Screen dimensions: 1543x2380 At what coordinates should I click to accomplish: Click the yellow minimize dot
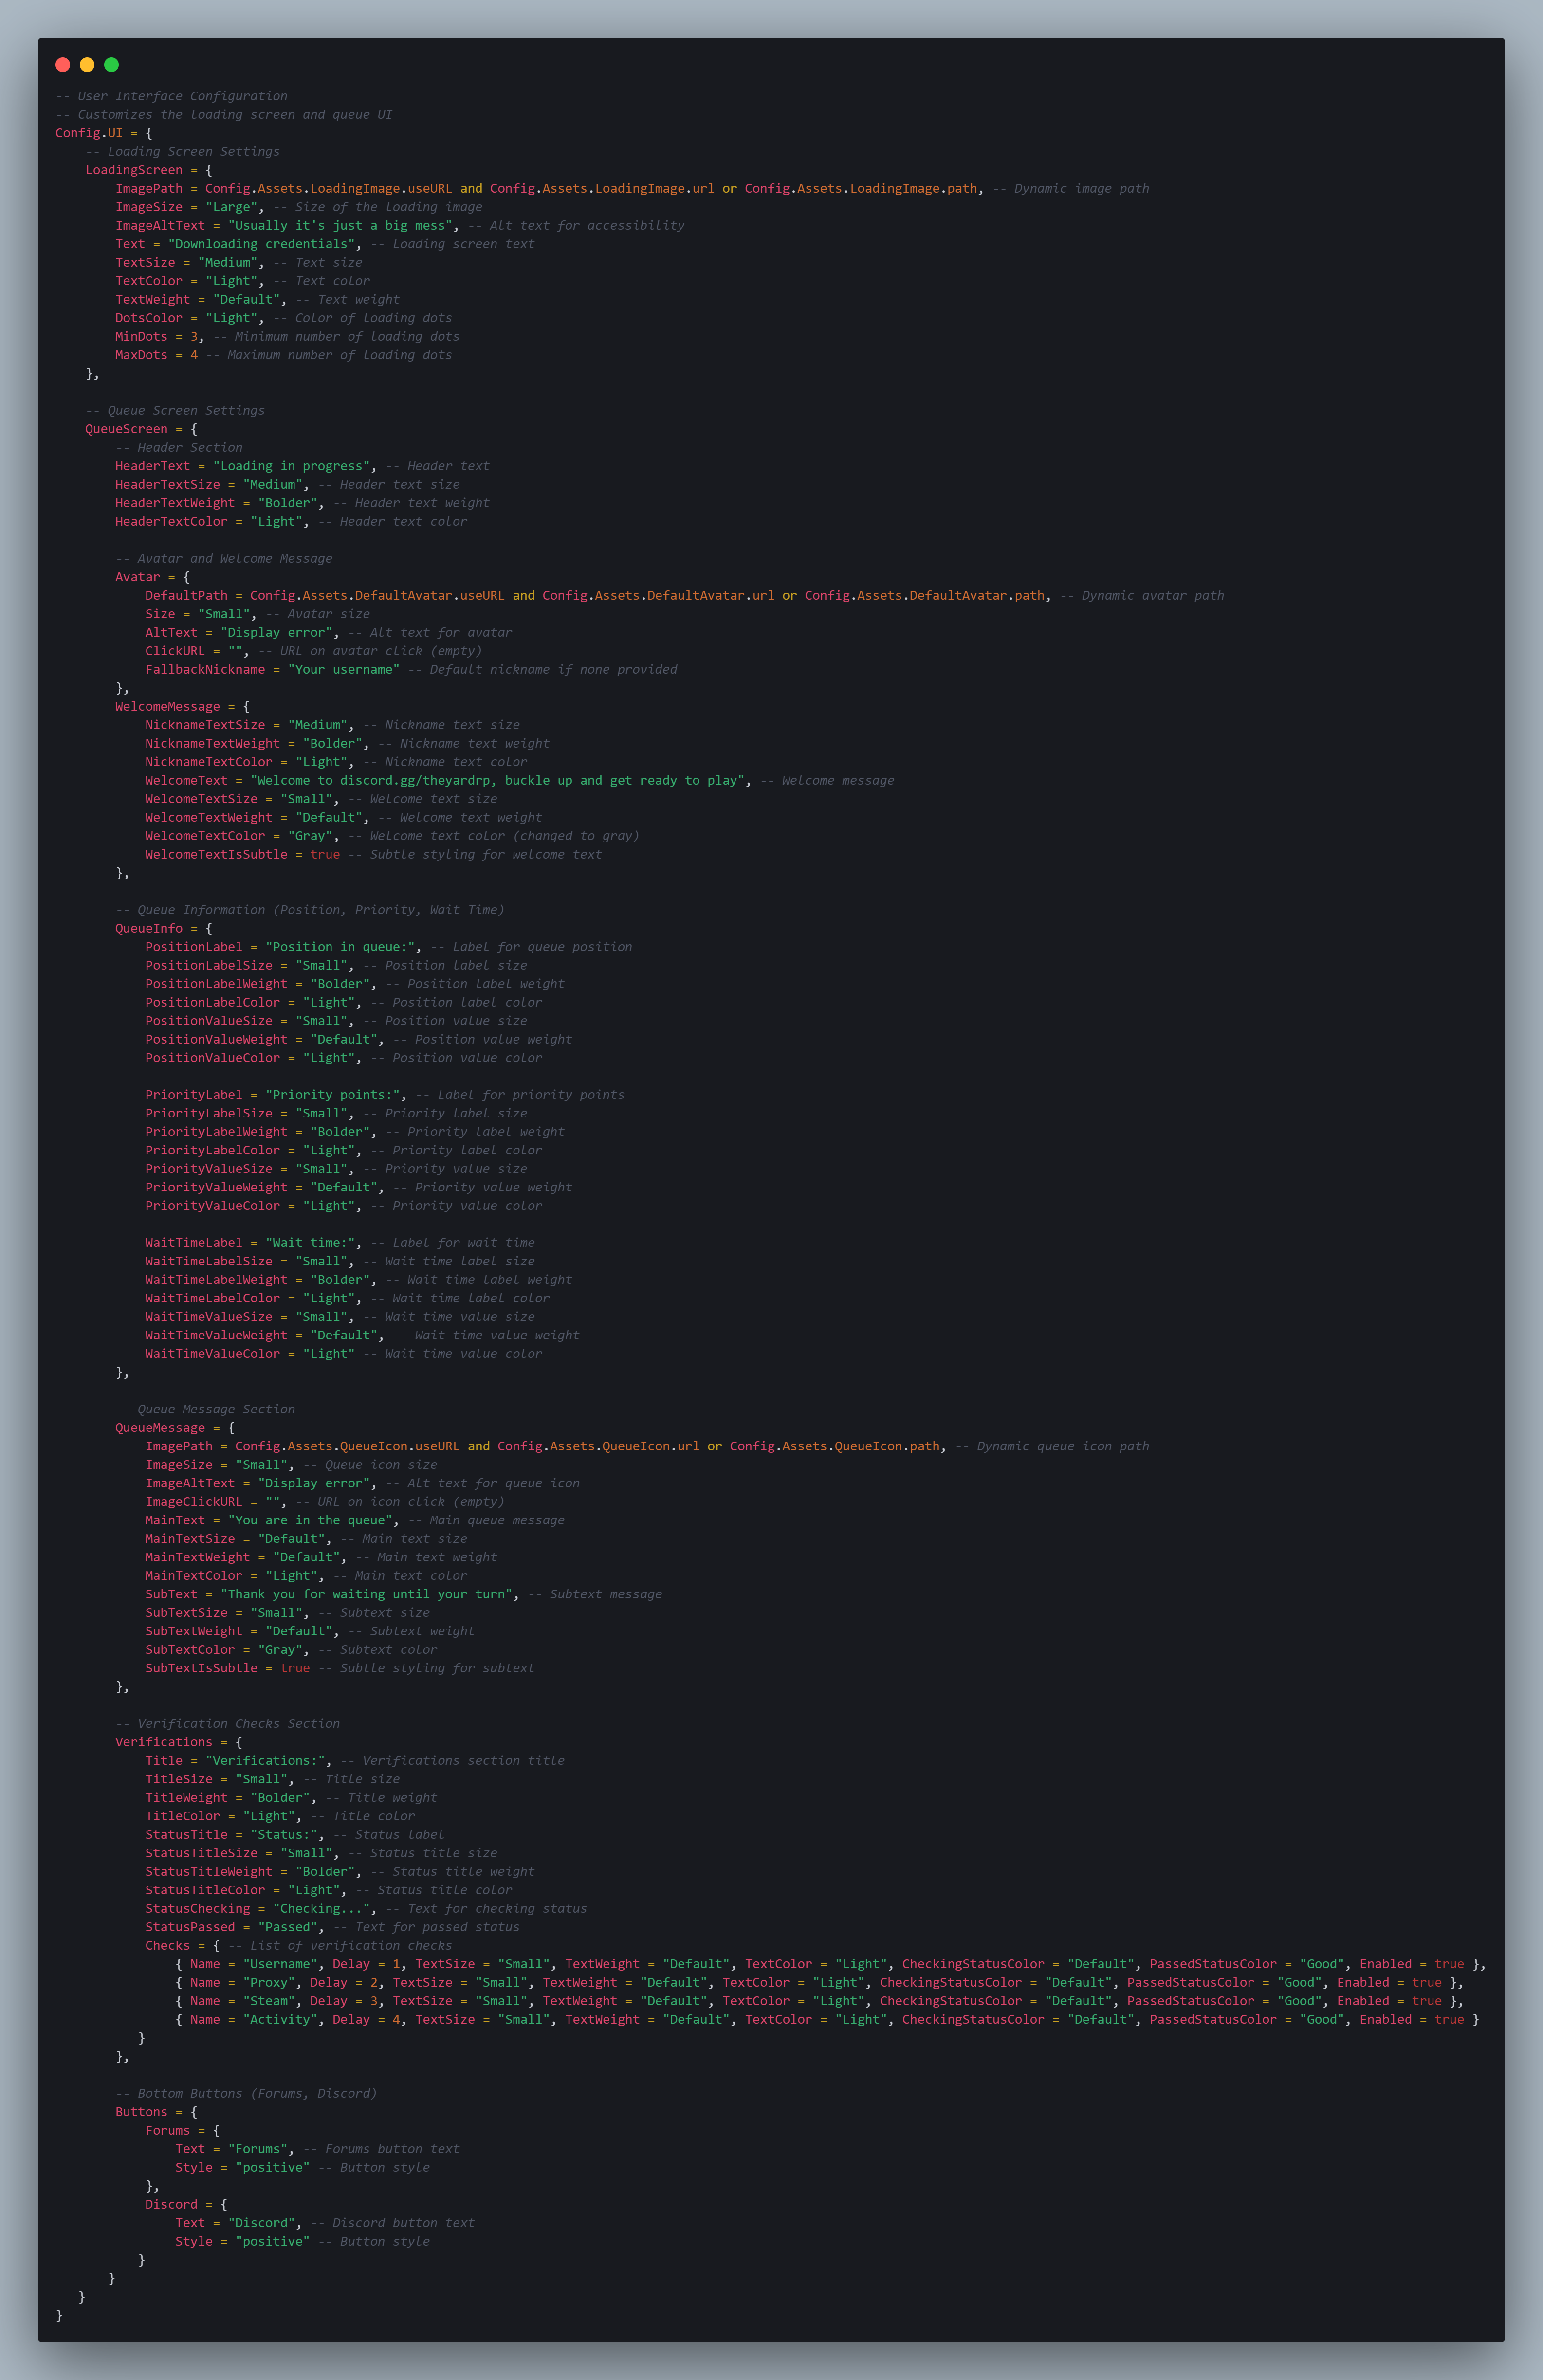click(x=87, y=65)
